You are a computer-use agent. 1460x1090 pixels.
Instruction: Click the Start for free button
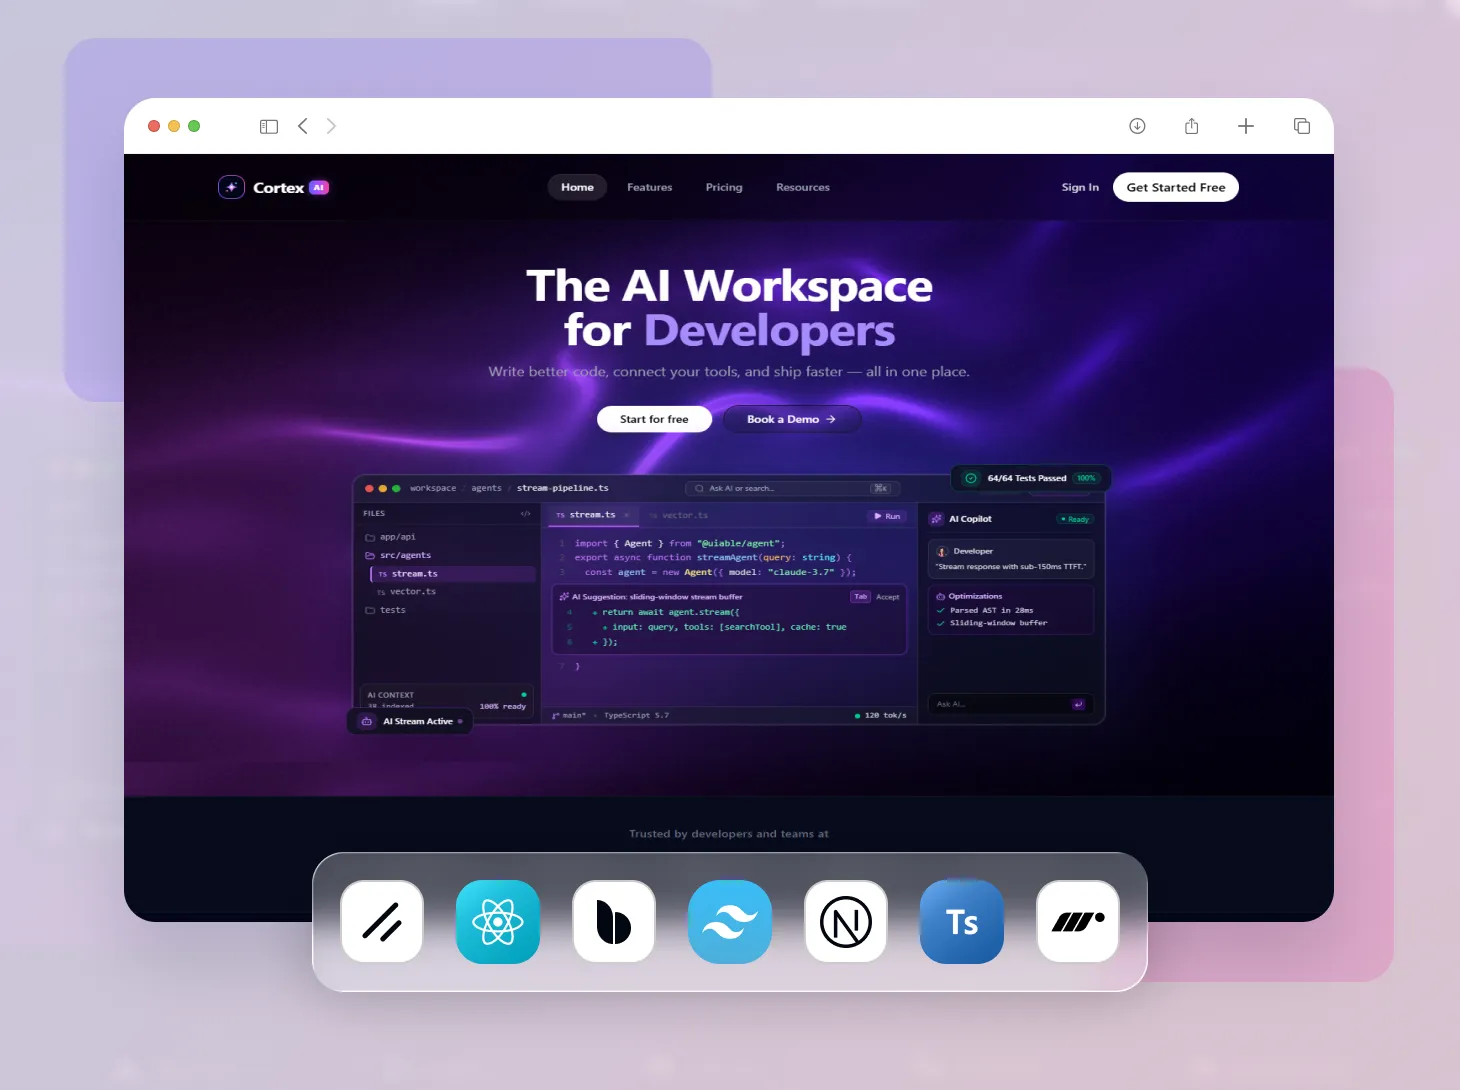[654, 419]
